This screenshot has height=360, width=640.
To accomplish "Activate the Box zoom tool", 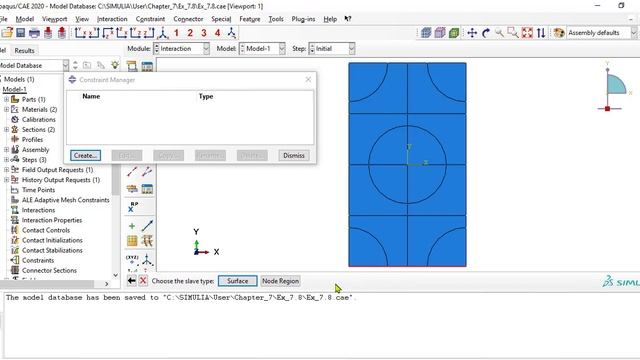I will tap(513, 33).
